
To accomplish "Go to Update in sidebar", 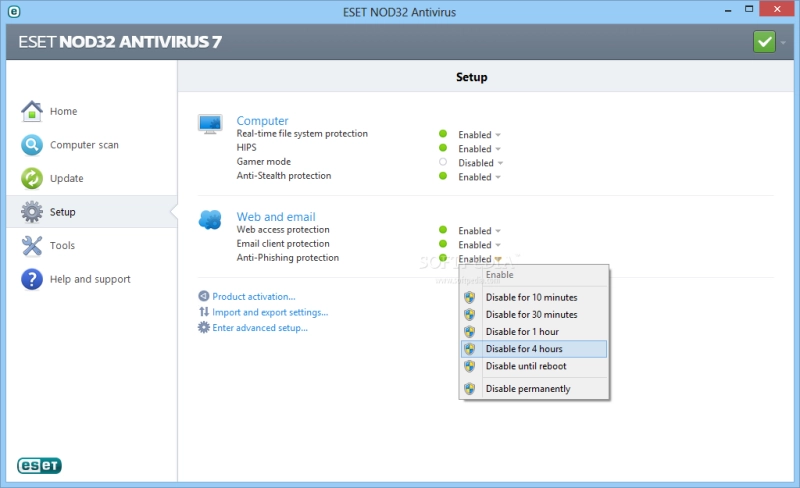I will (92, 178).
